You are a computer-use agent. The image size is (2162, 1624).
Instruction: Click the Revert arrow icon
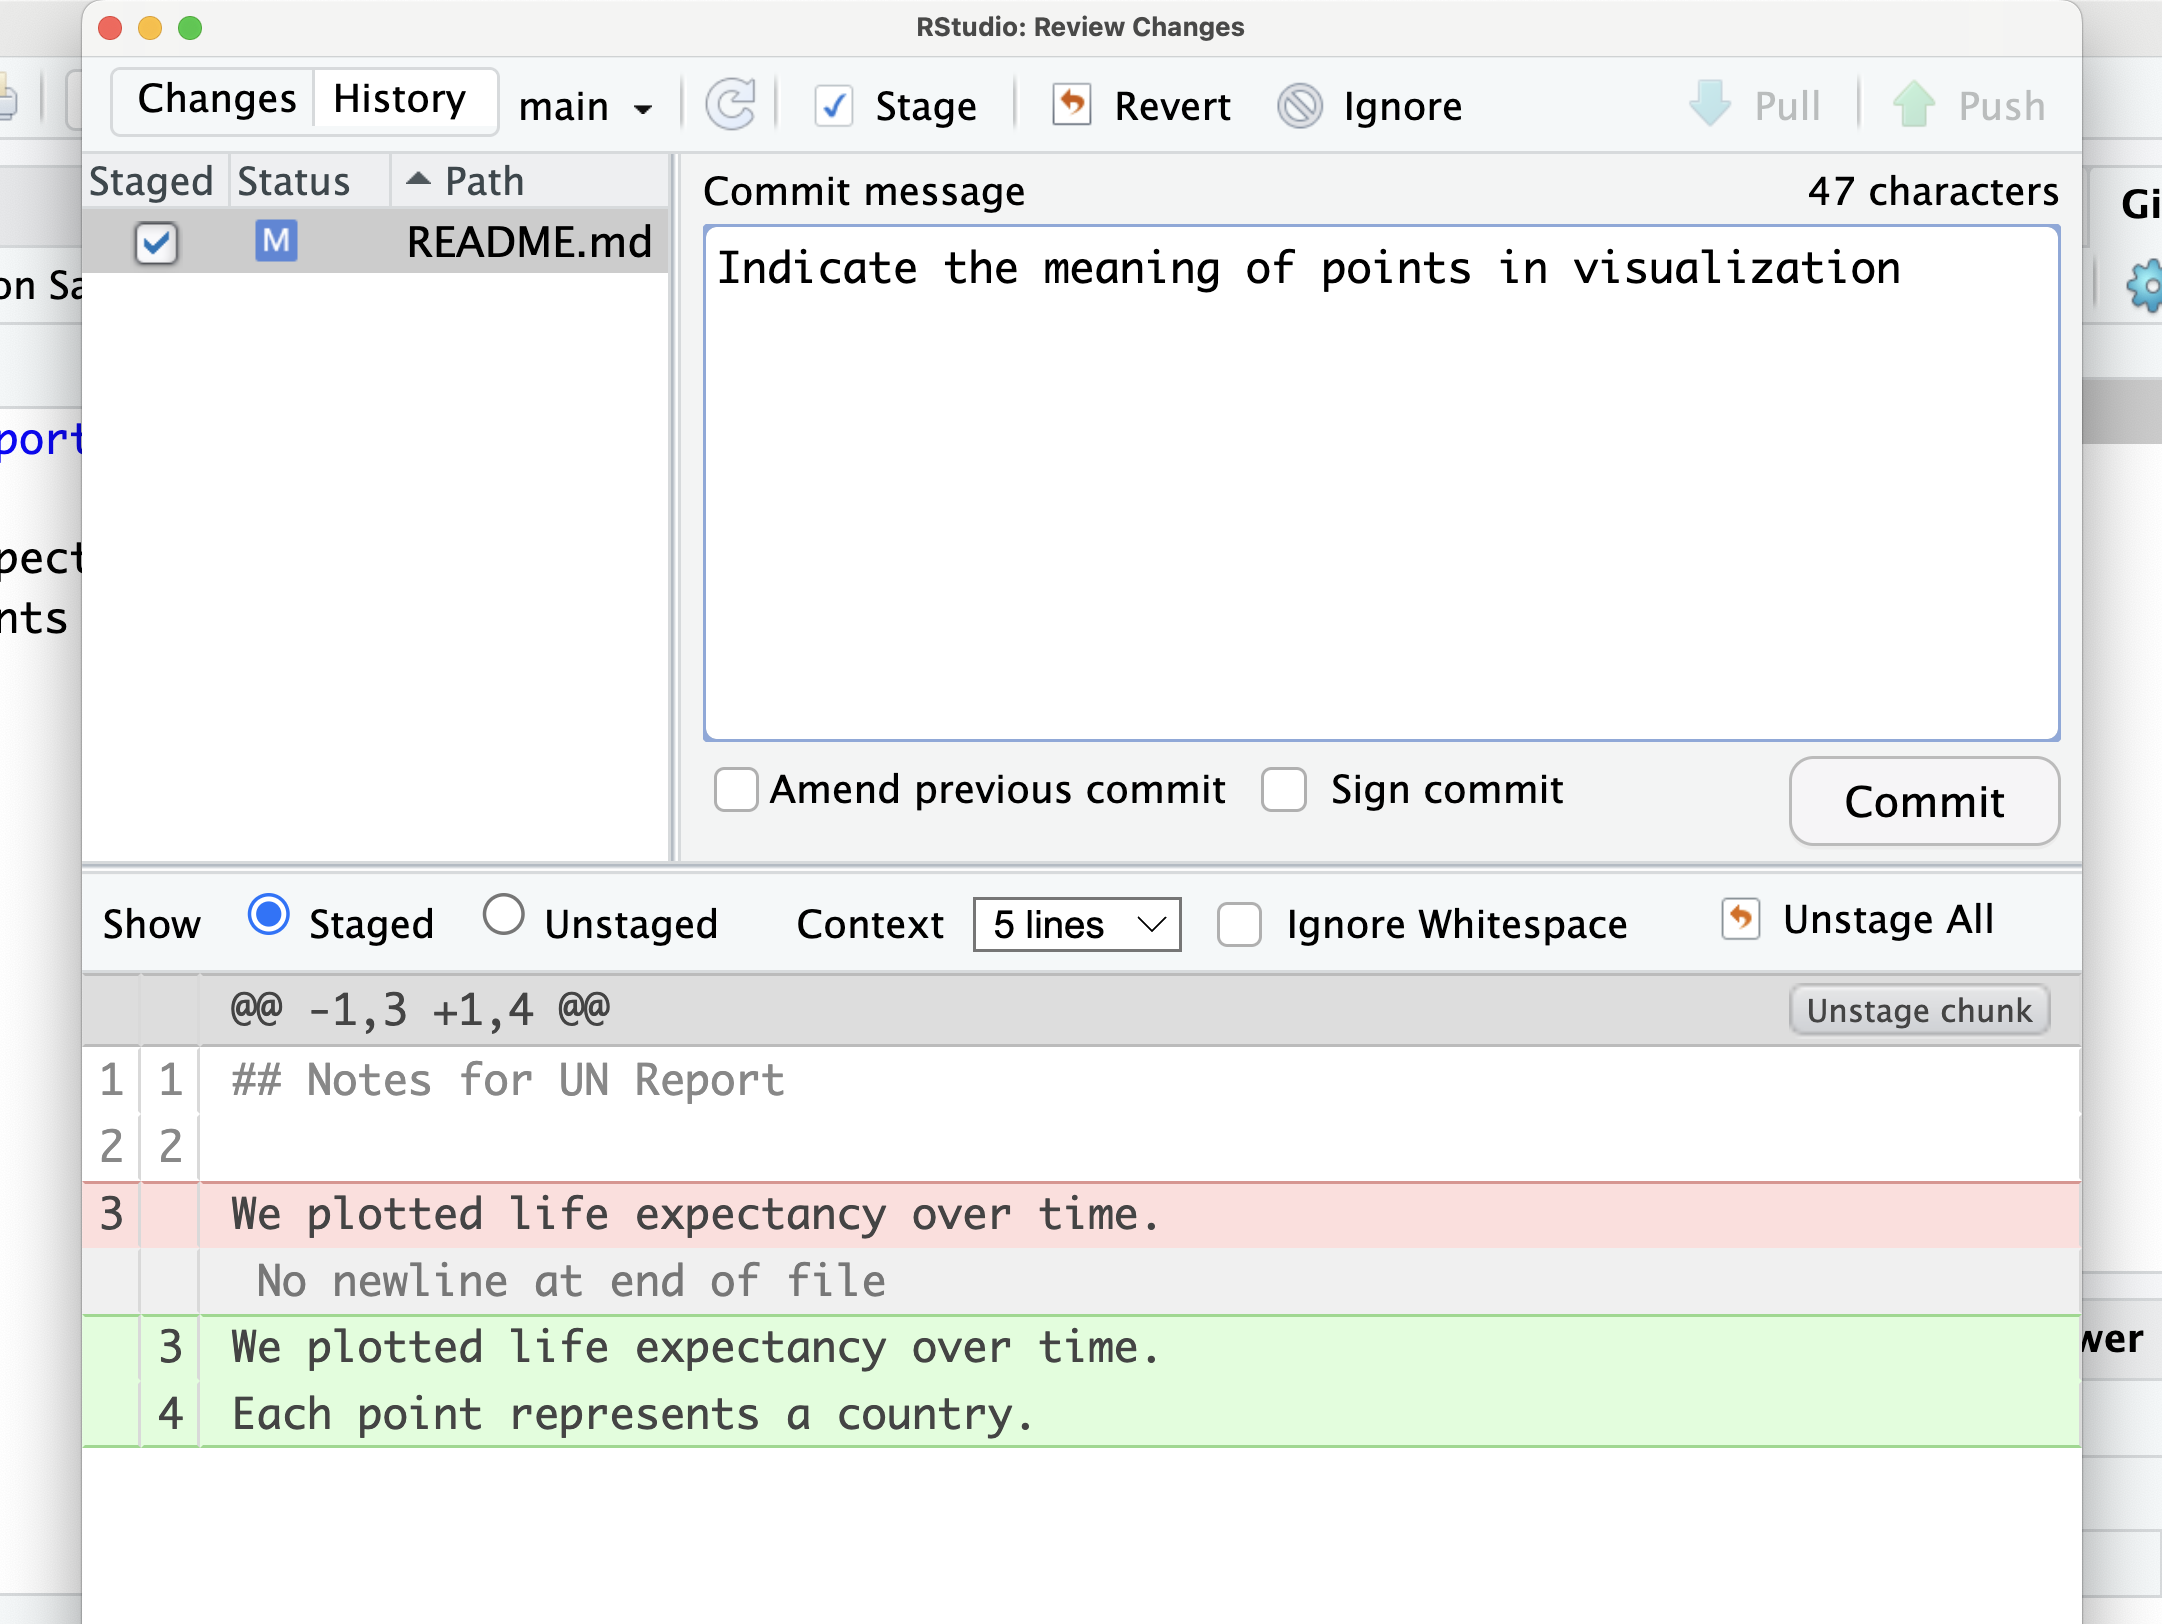[x=1071, y=104]
